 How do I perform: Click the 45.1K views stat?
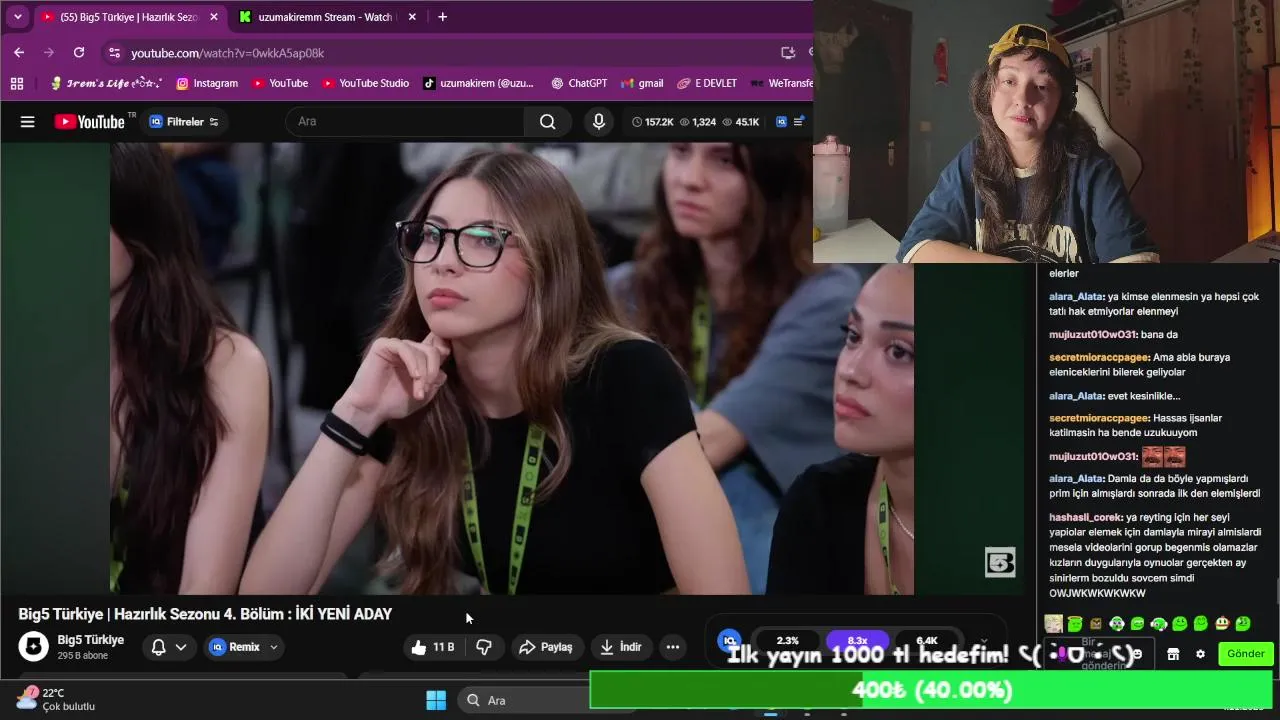point(740,122)
